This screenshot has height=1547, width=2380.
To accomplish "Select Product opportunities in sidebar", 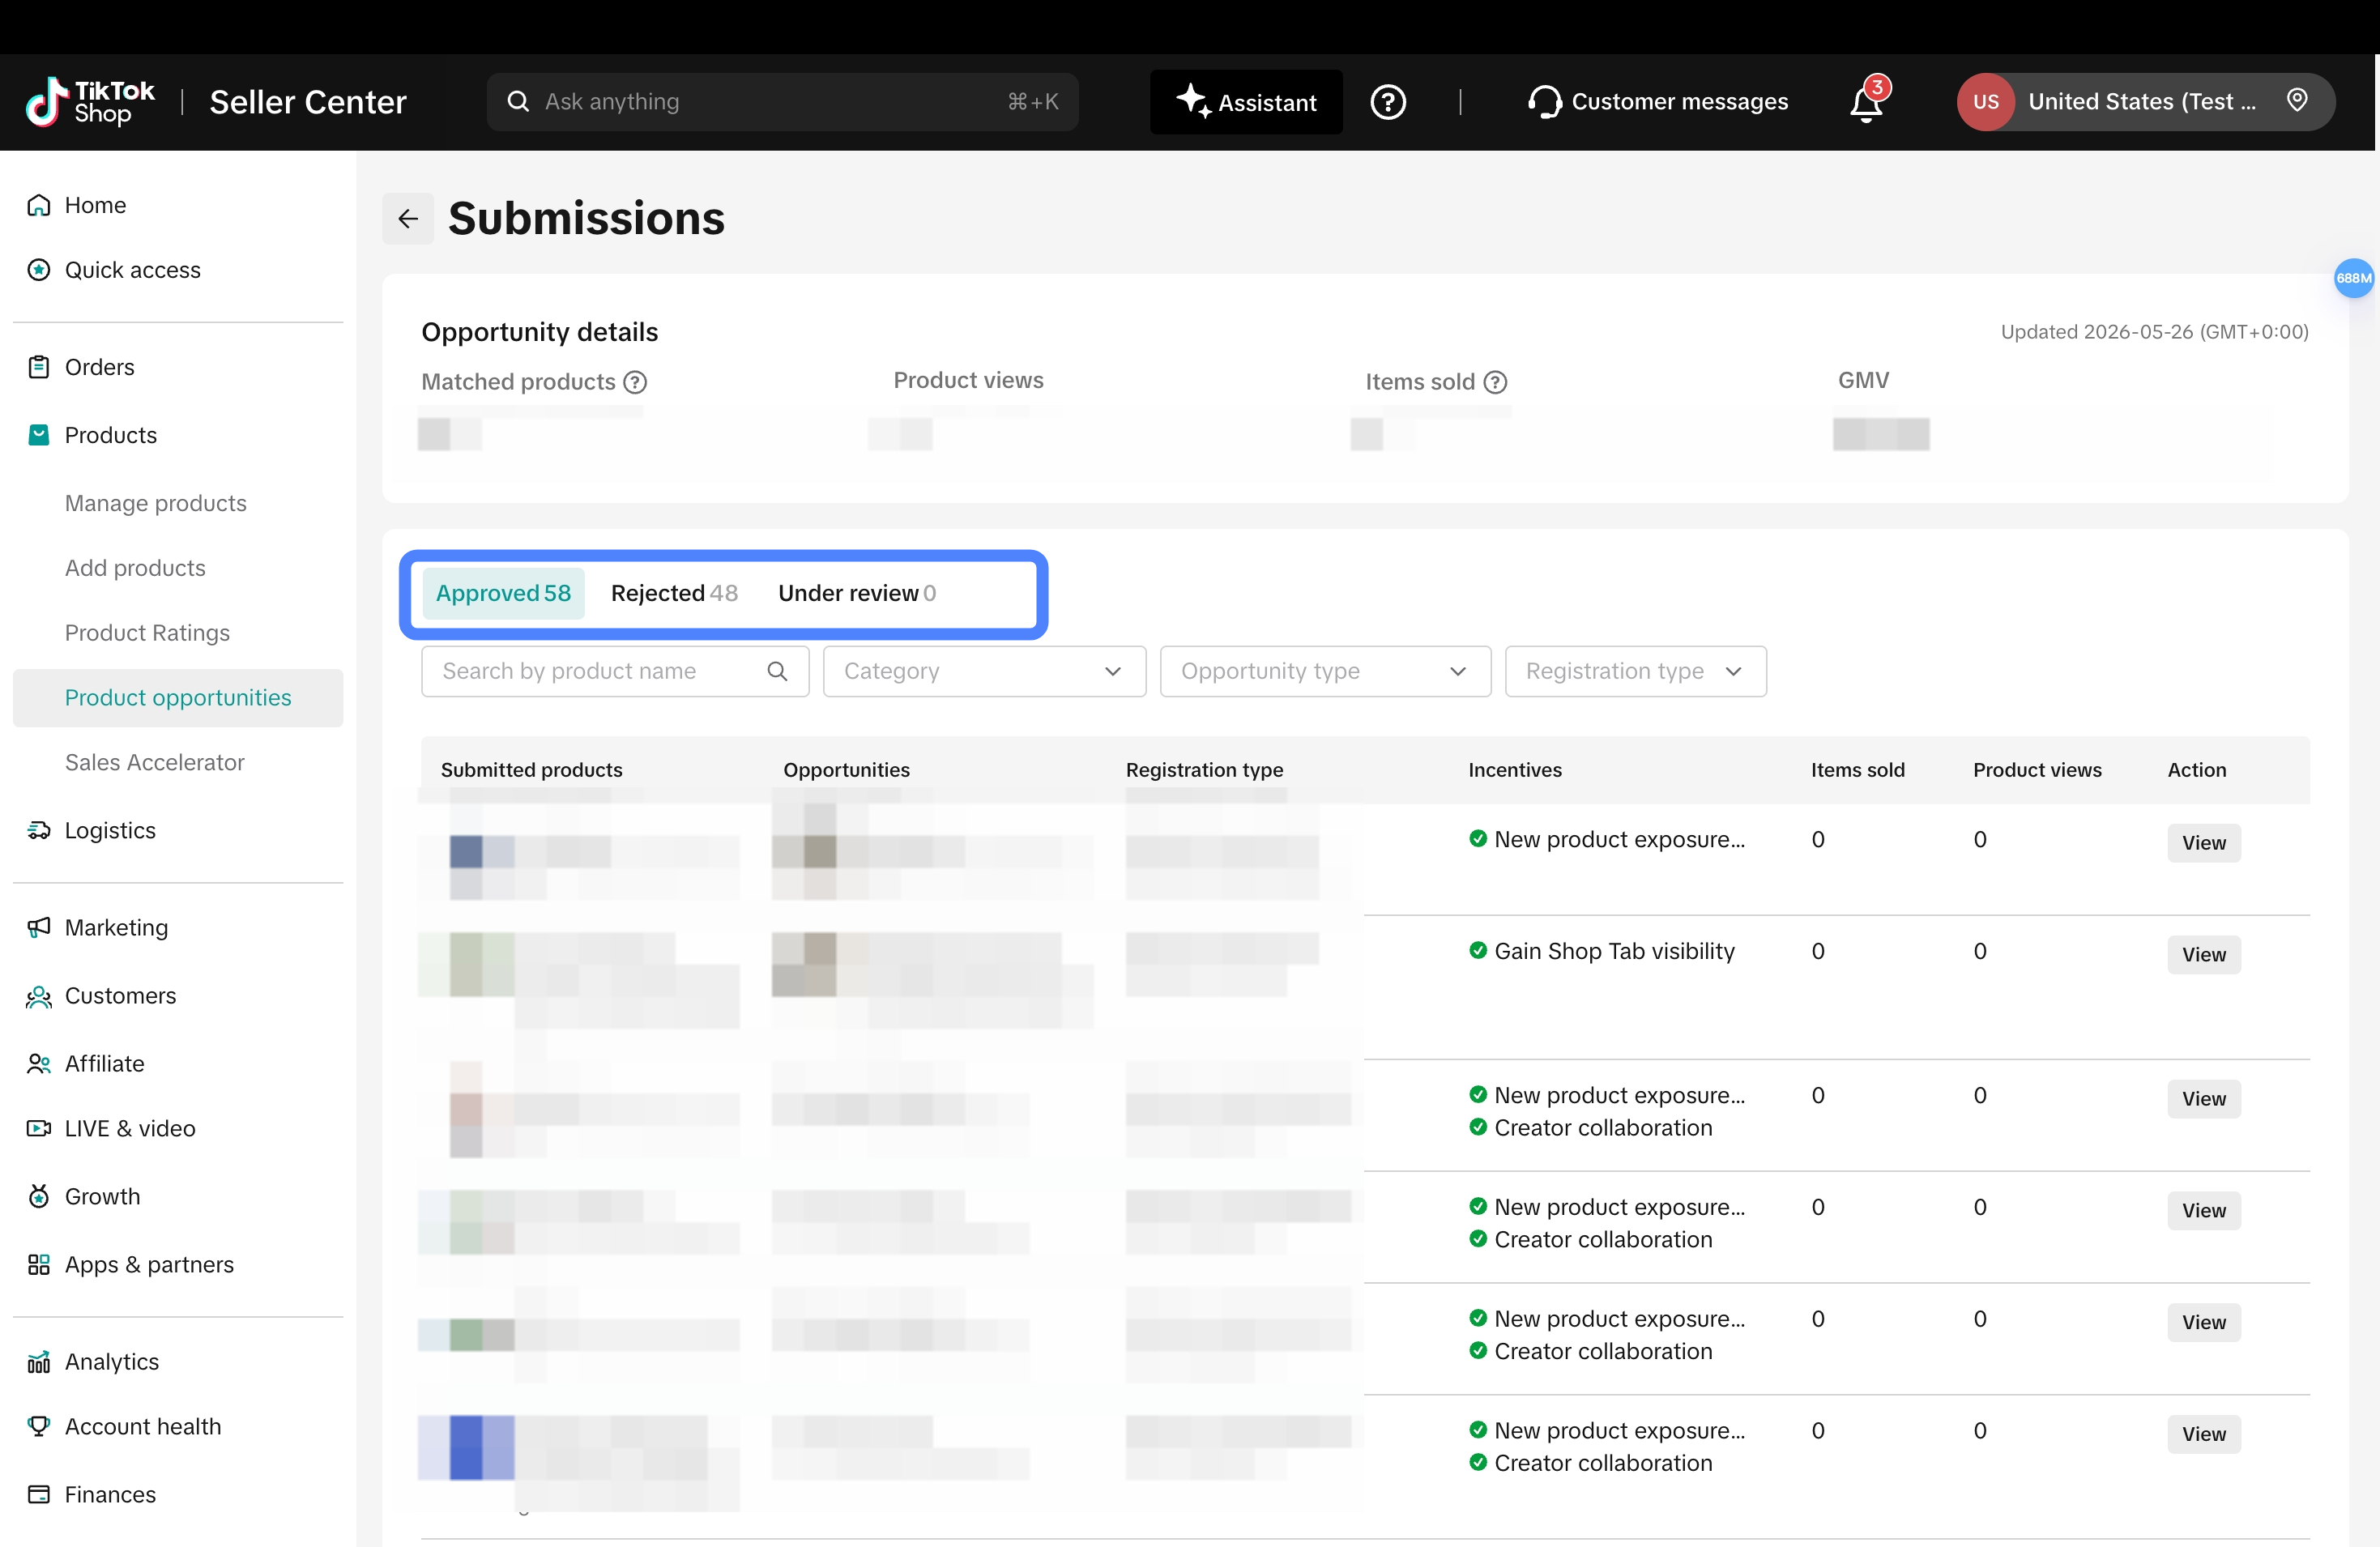I will click(x=178, y=698).
